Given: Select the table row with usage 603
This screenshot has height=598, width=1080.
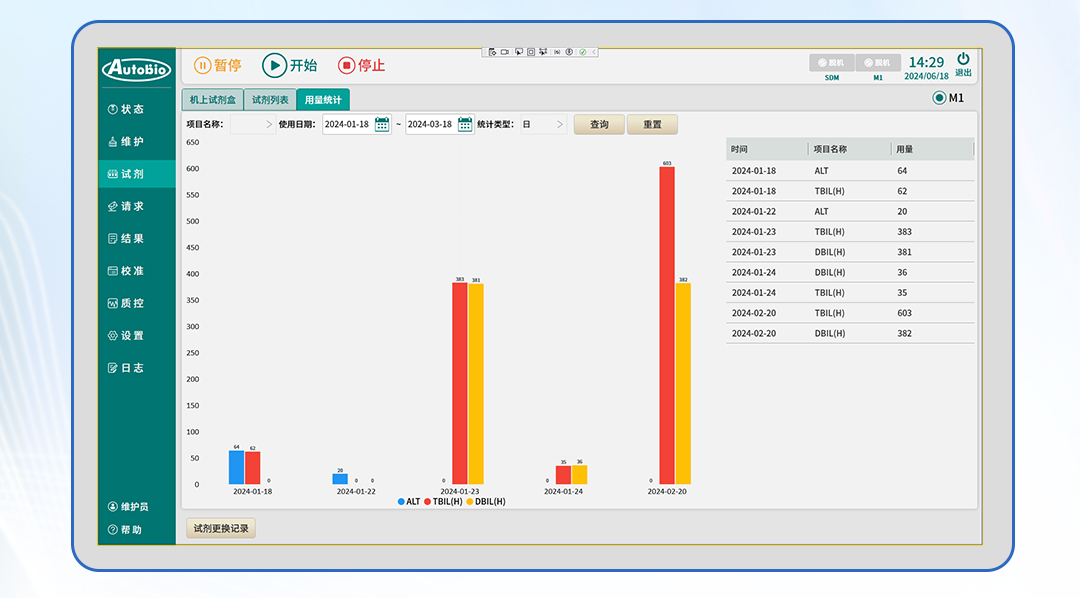Looking at the screenshot, I should pos(850,313).
